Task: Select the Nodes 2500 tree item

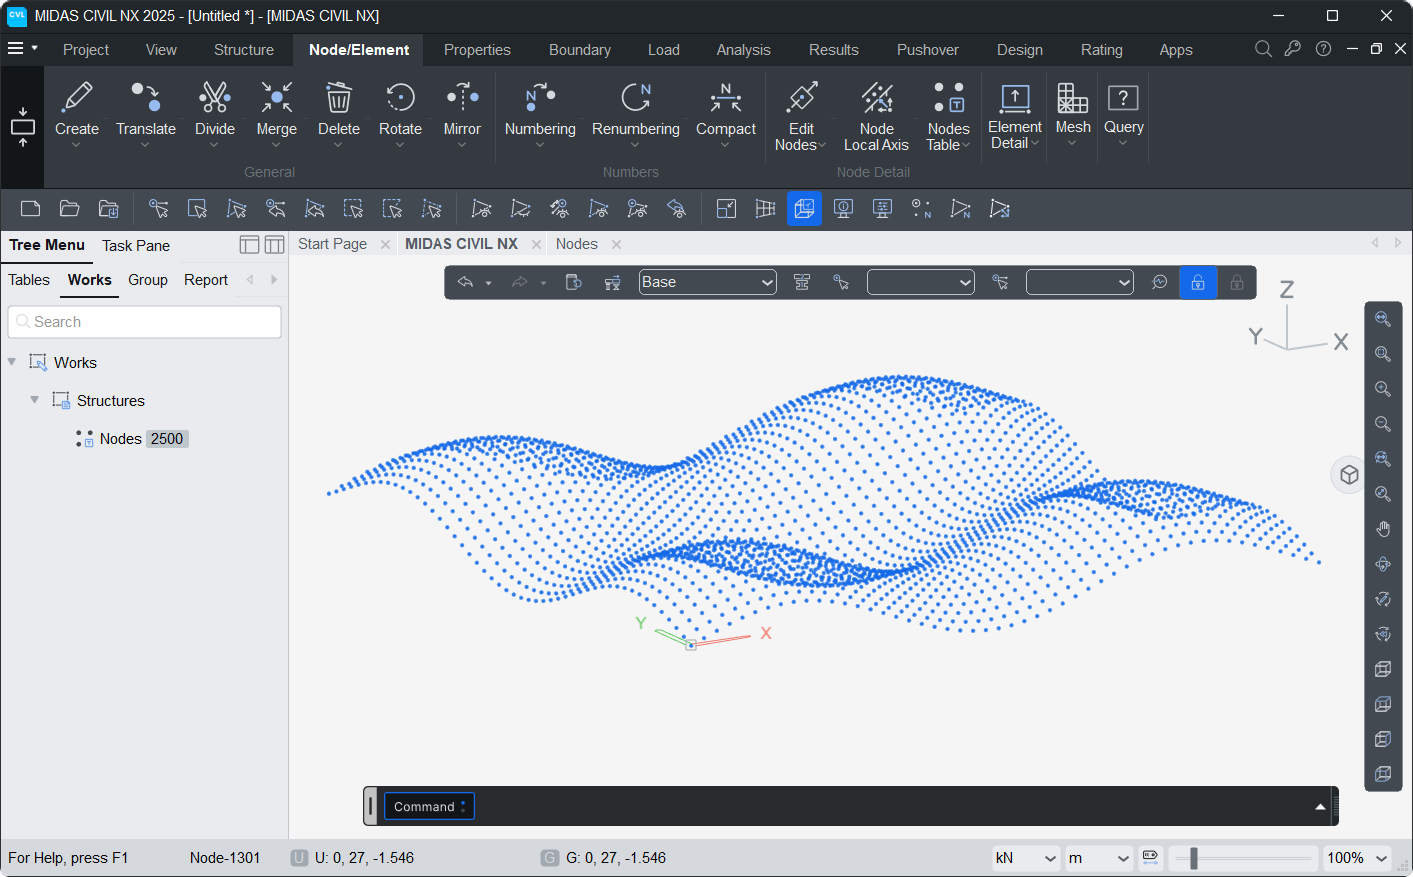Action: (x=132, y=439)
